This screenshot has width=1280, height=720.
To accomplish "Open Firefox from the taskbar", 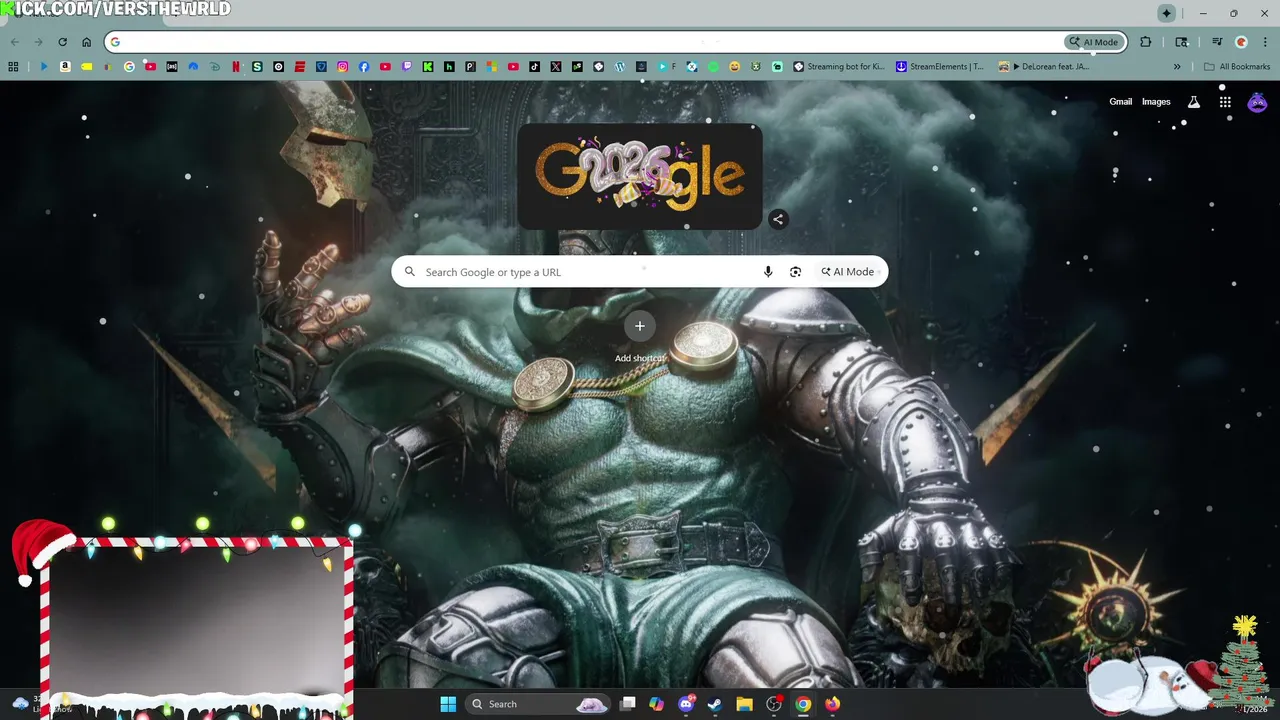I will coord(832,704).
